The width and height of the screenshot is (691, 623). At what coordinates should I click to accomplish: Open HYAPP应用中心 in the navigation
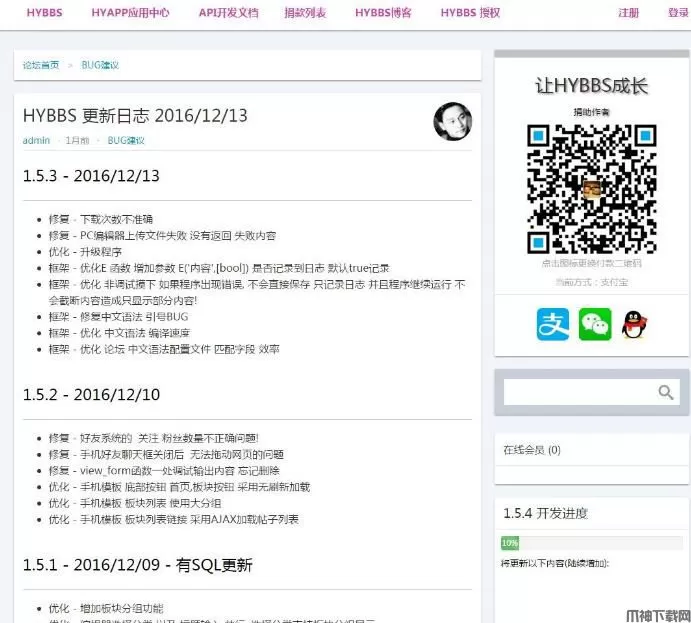(130, 13)
